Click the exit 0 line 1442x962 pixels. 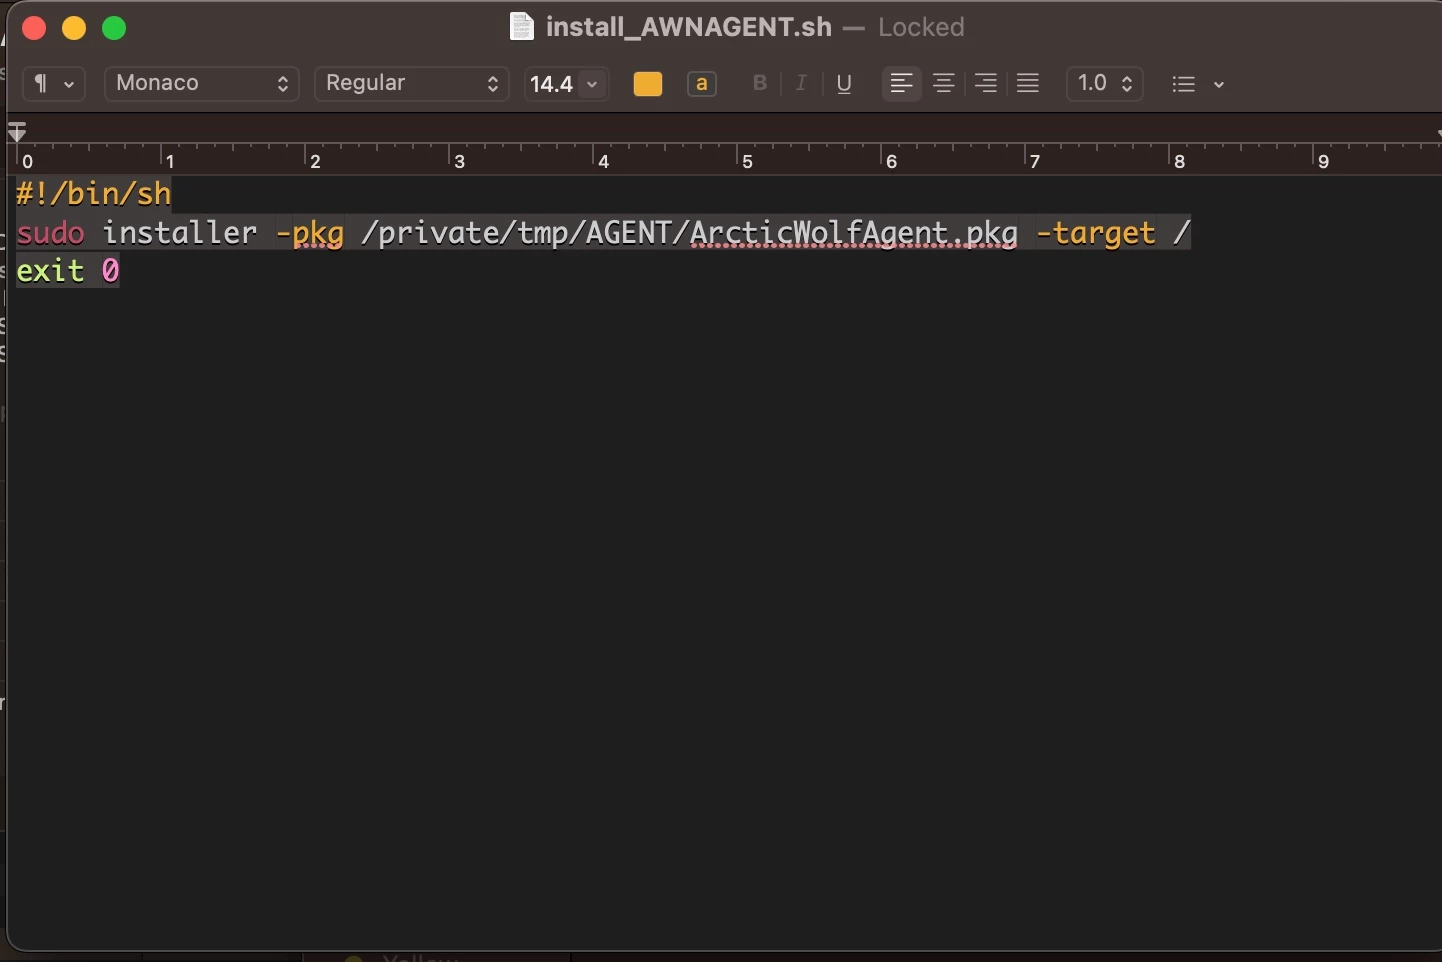pyautogui.click(x=68, y=271)
